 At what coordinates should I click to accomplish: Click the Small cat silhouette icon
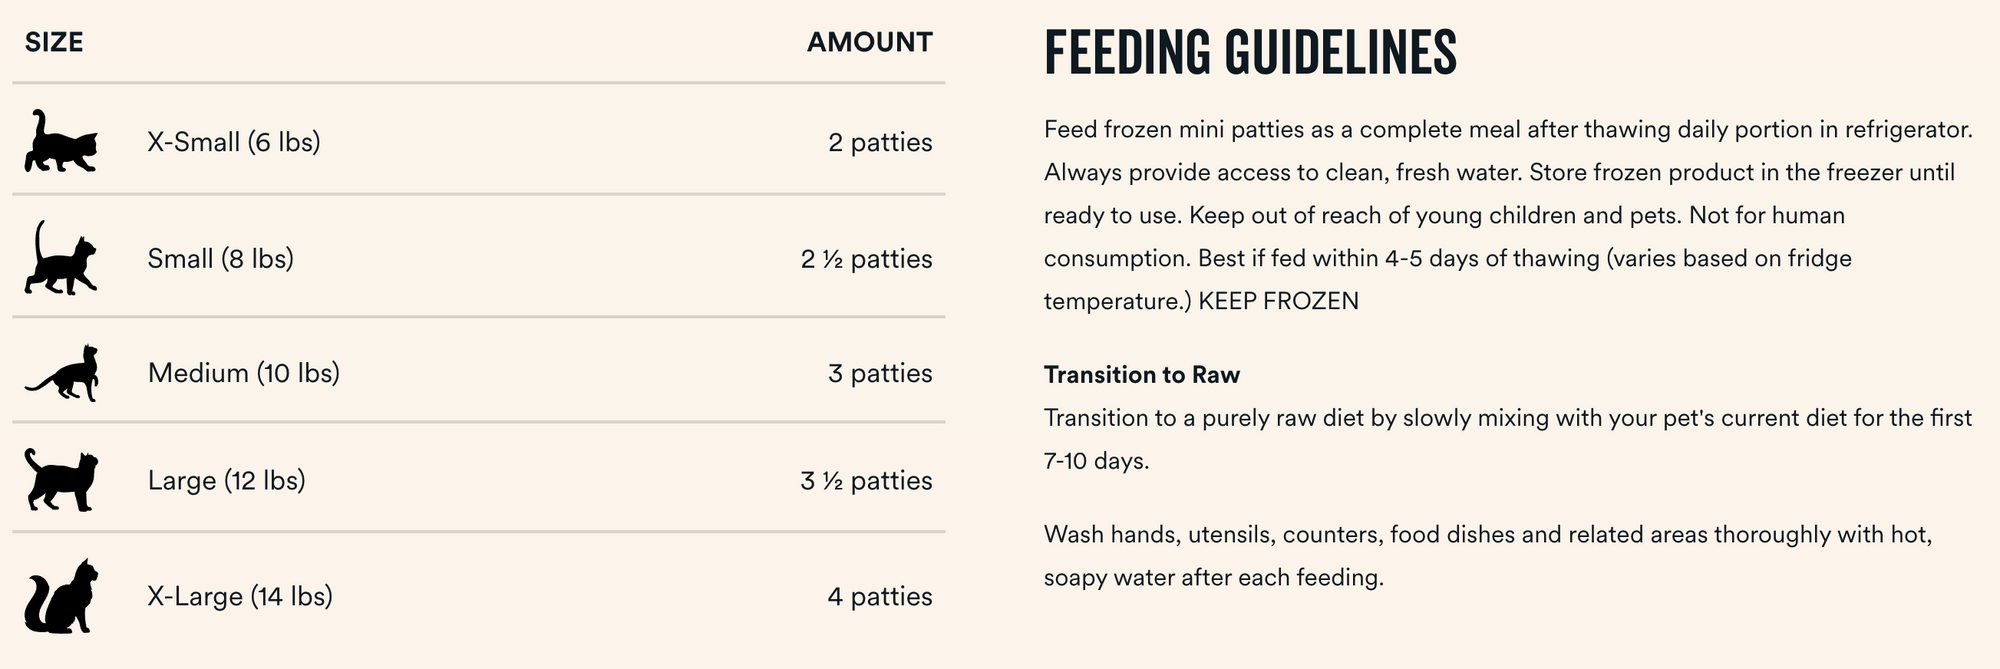61,258
